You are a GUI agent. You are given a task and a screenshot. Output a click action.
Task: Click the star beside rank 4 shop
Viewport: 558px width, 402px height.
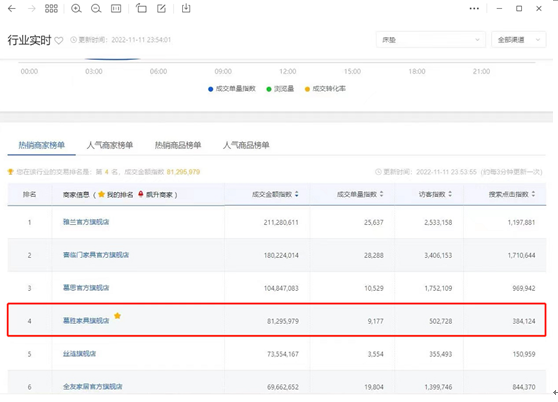tap(117, 316)
